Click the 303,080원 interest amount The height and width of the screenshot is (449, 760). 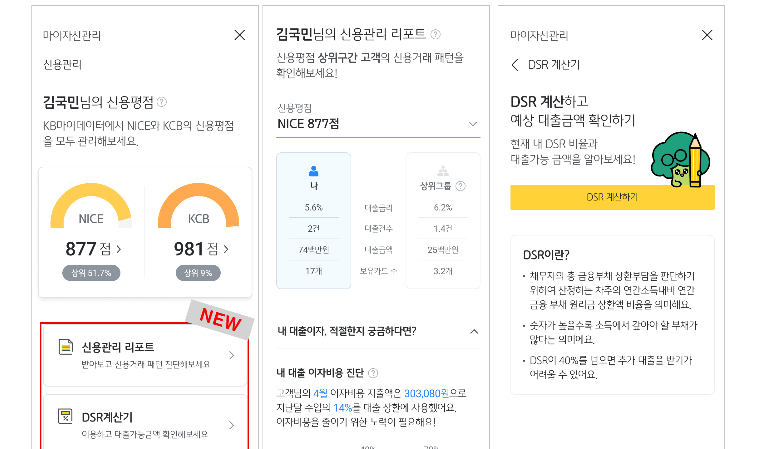[427, 393]
